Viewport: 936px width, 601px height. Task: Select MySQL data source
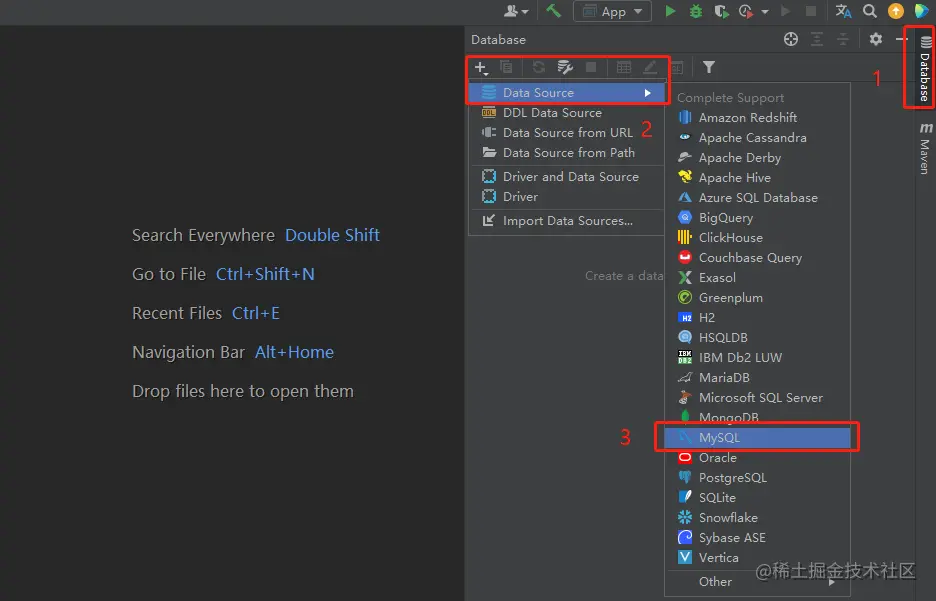pyautogui.click(x=757, y=437)
